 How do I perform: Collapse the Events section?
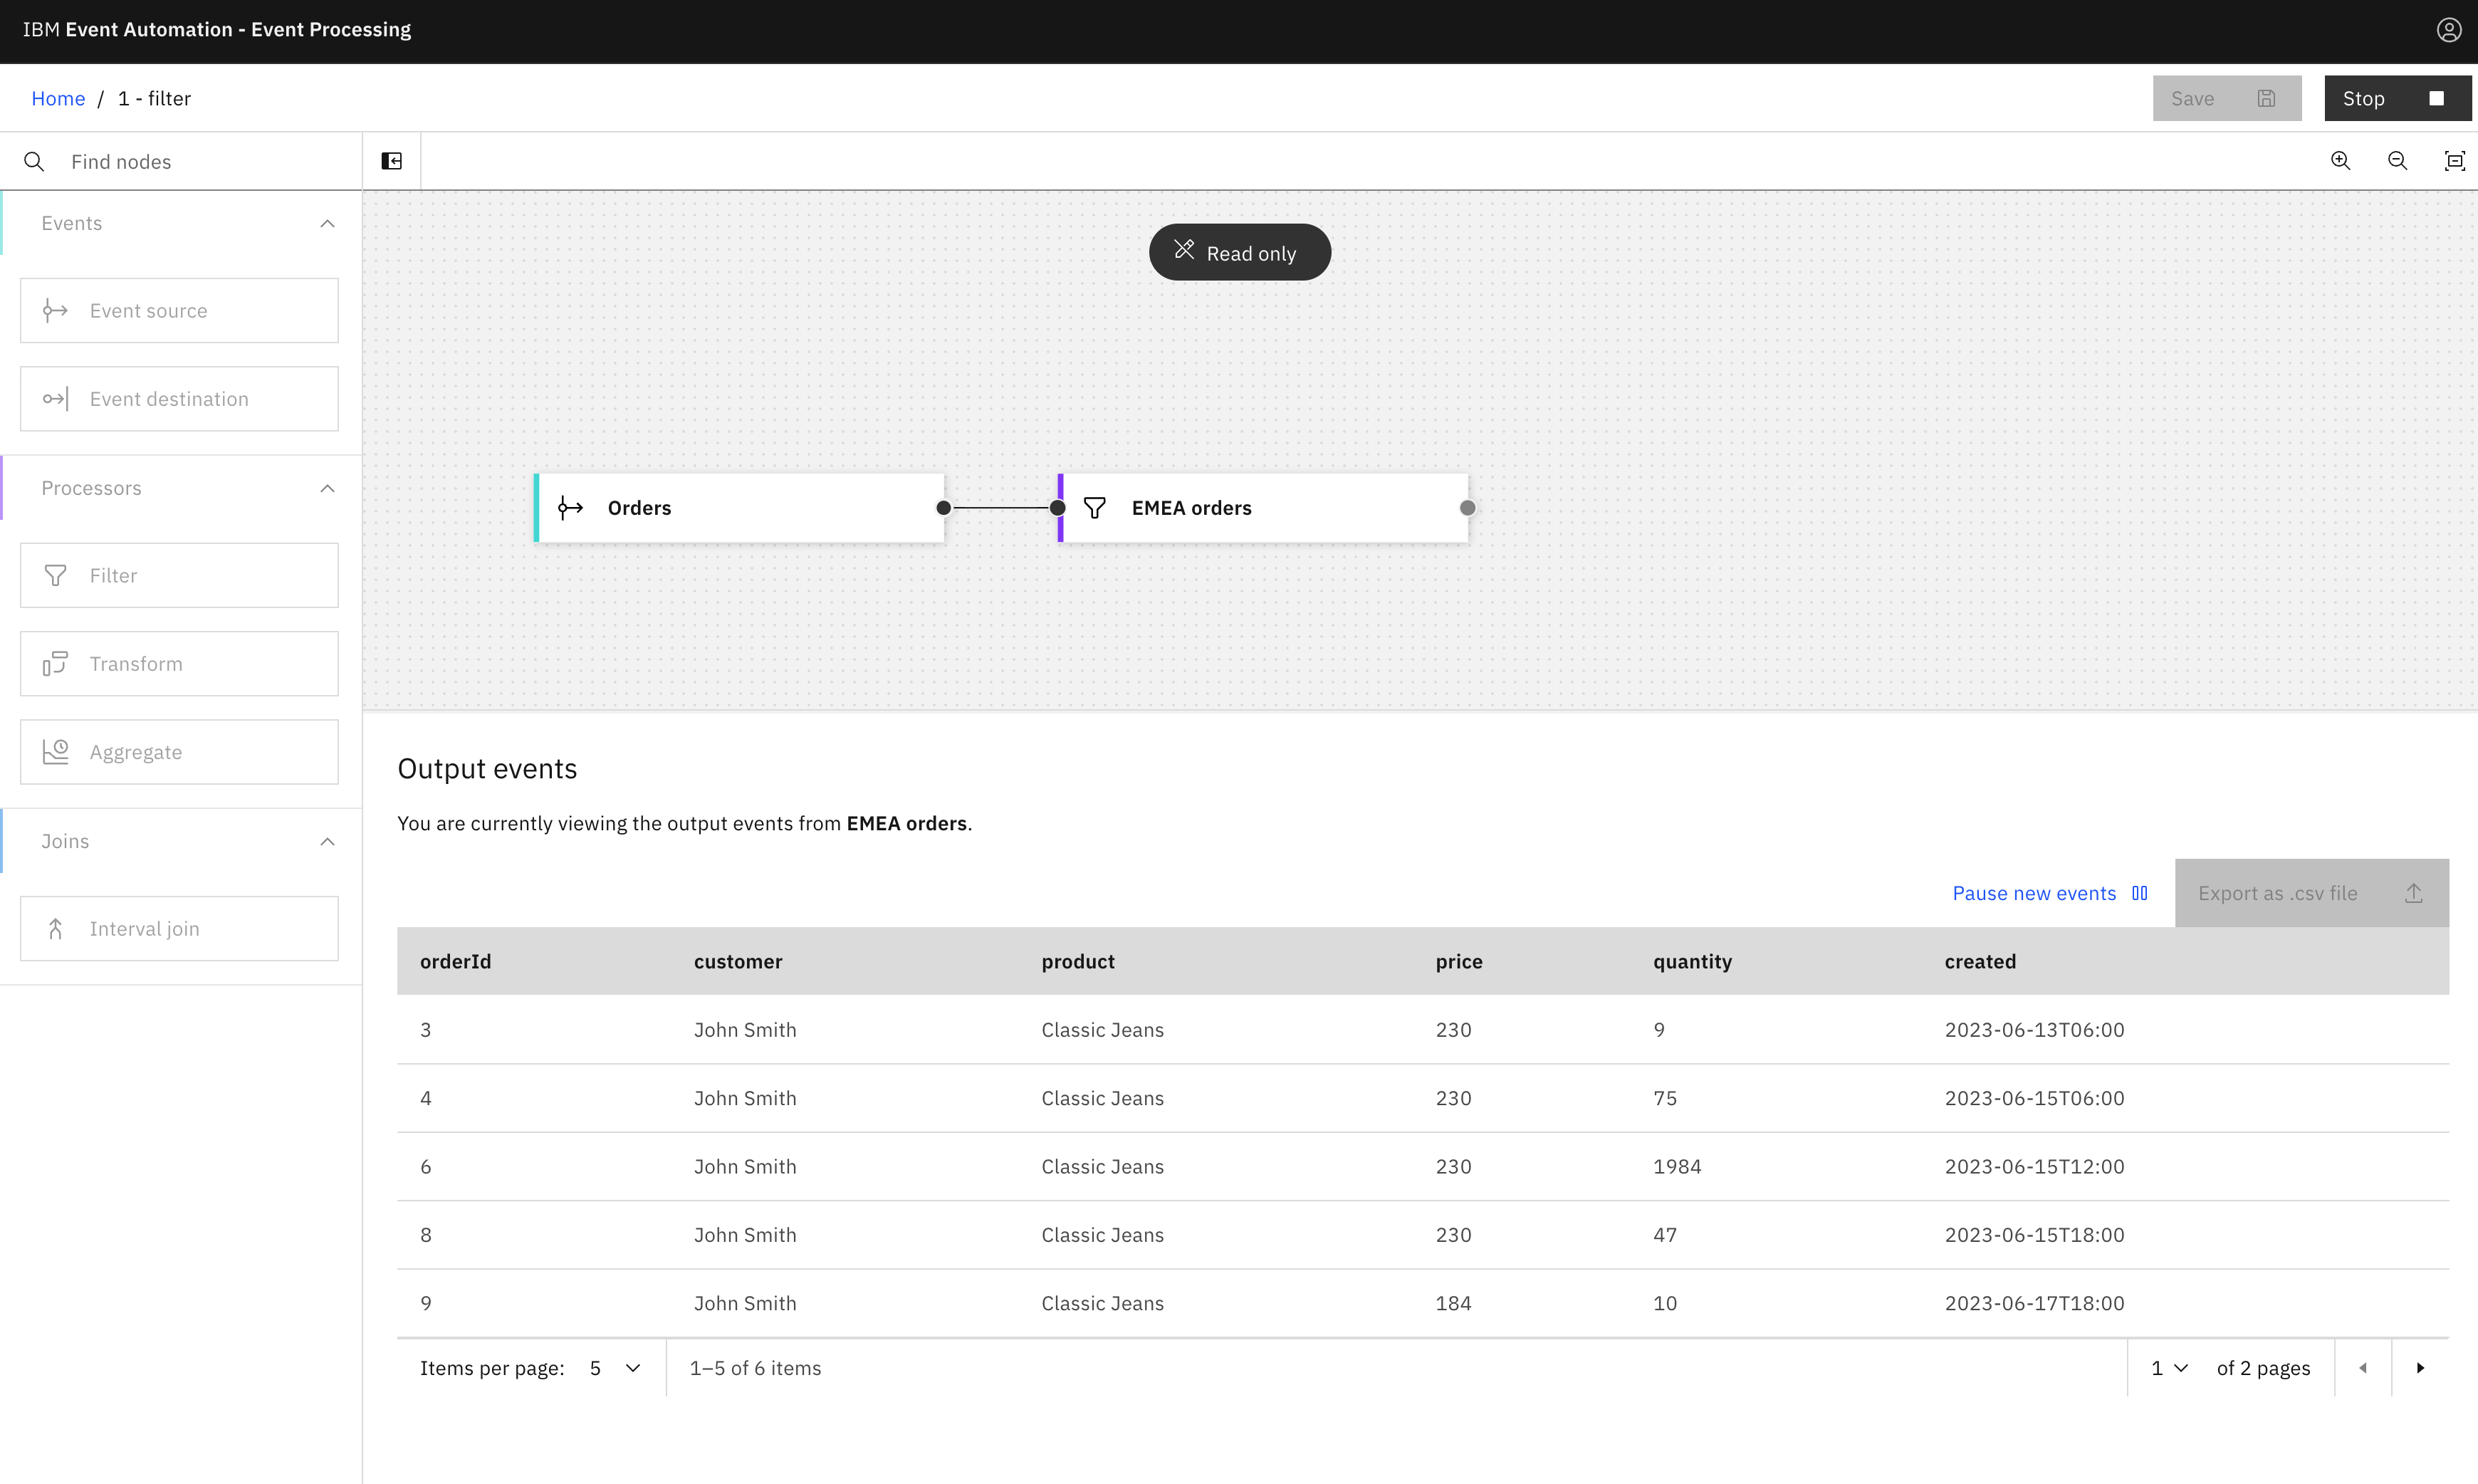pos(327,223)
